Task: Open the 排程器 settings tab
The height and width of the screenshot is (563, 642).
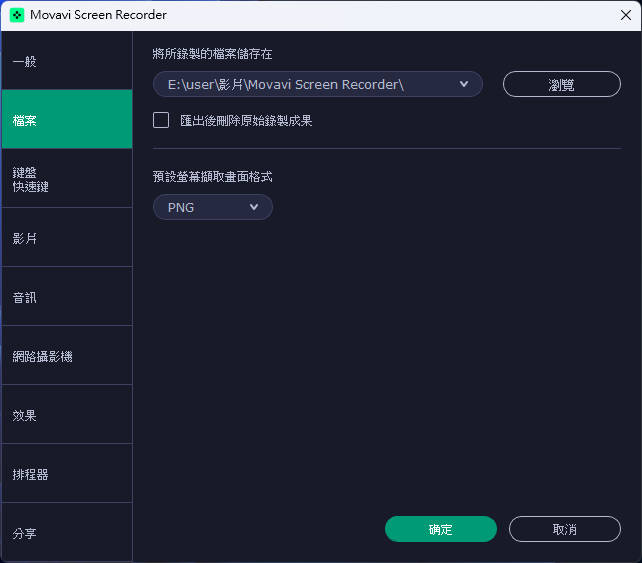Action: click(67, 473)
